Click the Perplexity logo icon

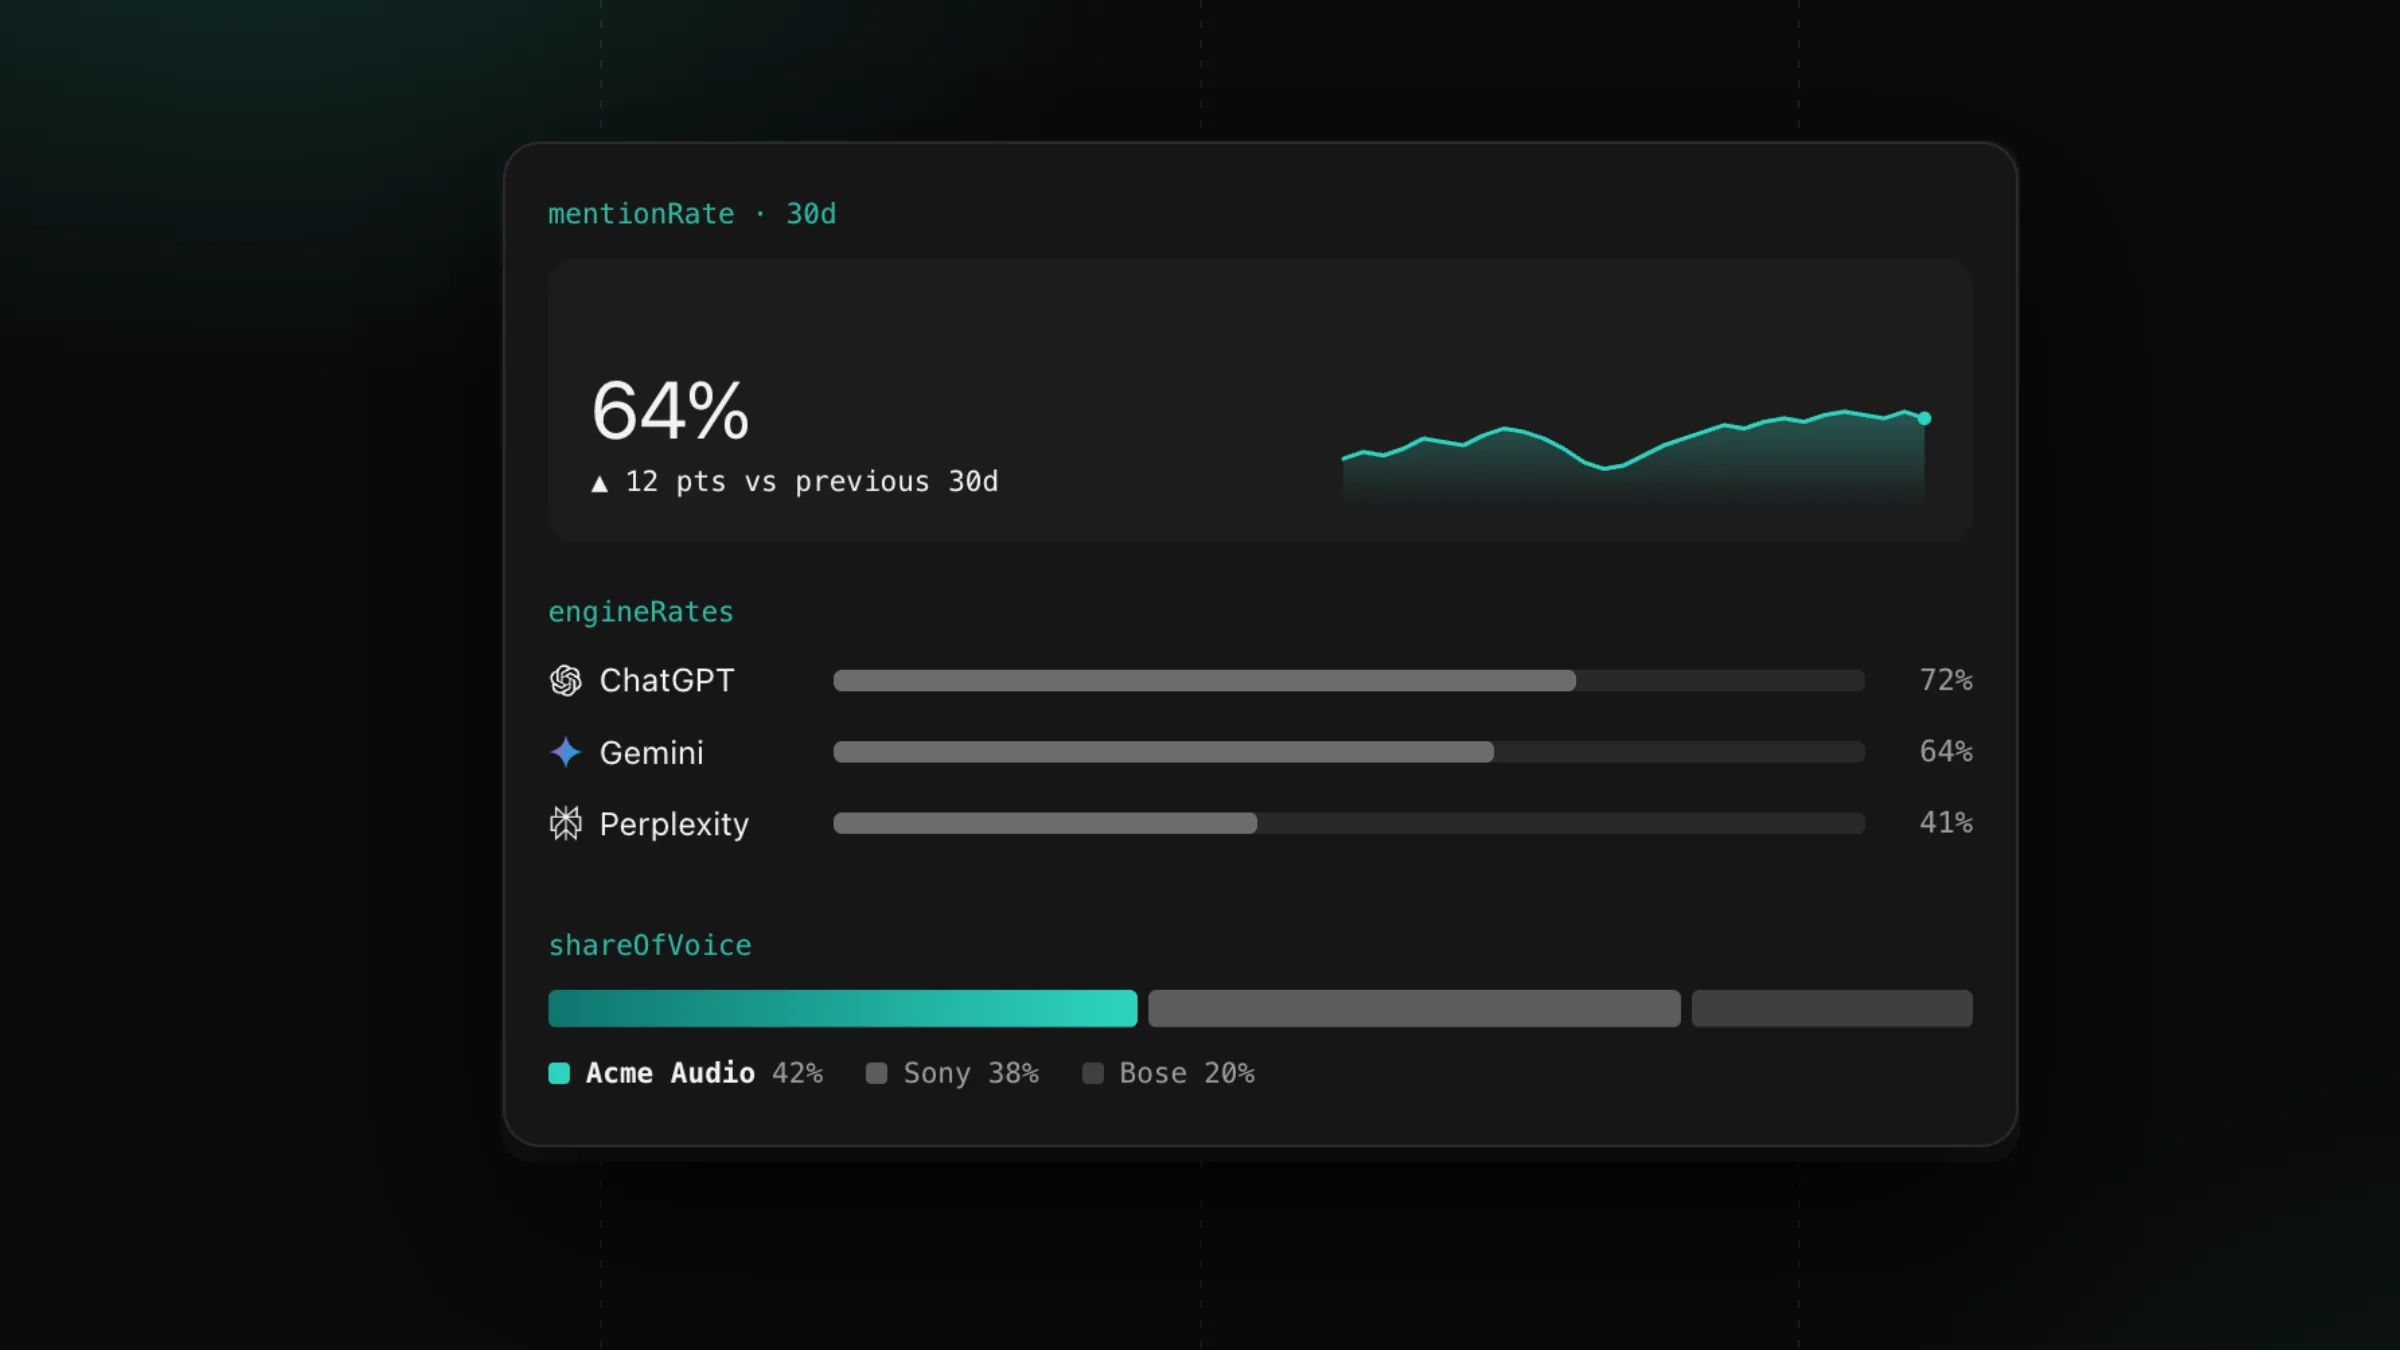(x=566, y=824)
